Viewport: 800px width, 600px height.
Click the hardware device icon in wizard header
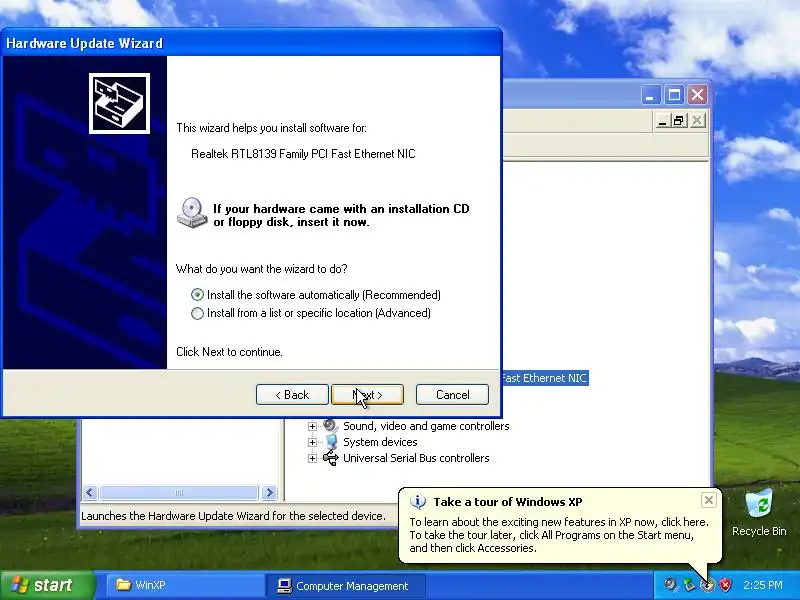[119, 104]
